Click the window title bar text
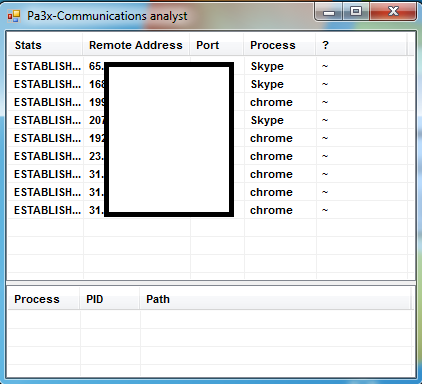This screenshot has width=422, height=384. click(x=107, y=16)
